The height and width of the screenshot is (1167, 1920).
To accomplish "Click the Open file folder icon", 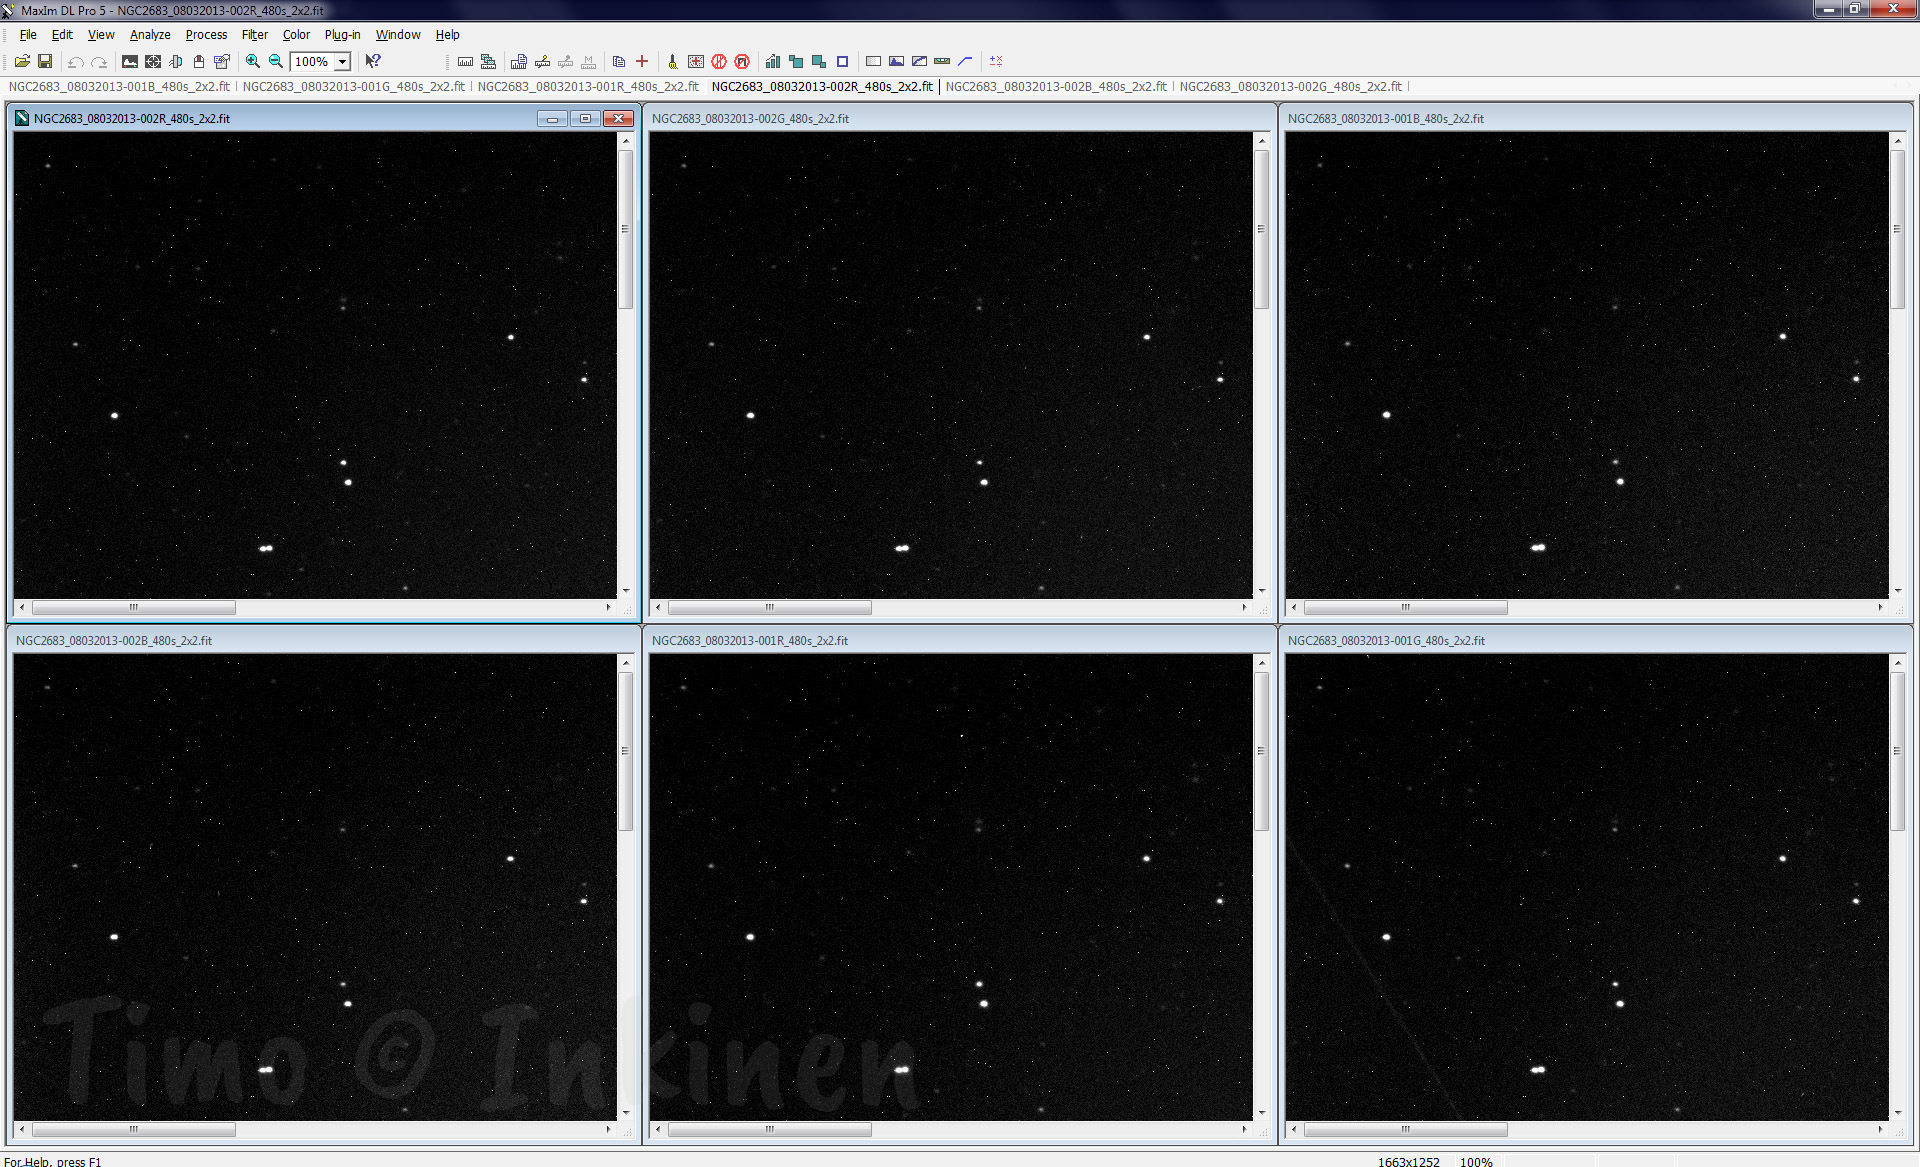I will [22, 61].
